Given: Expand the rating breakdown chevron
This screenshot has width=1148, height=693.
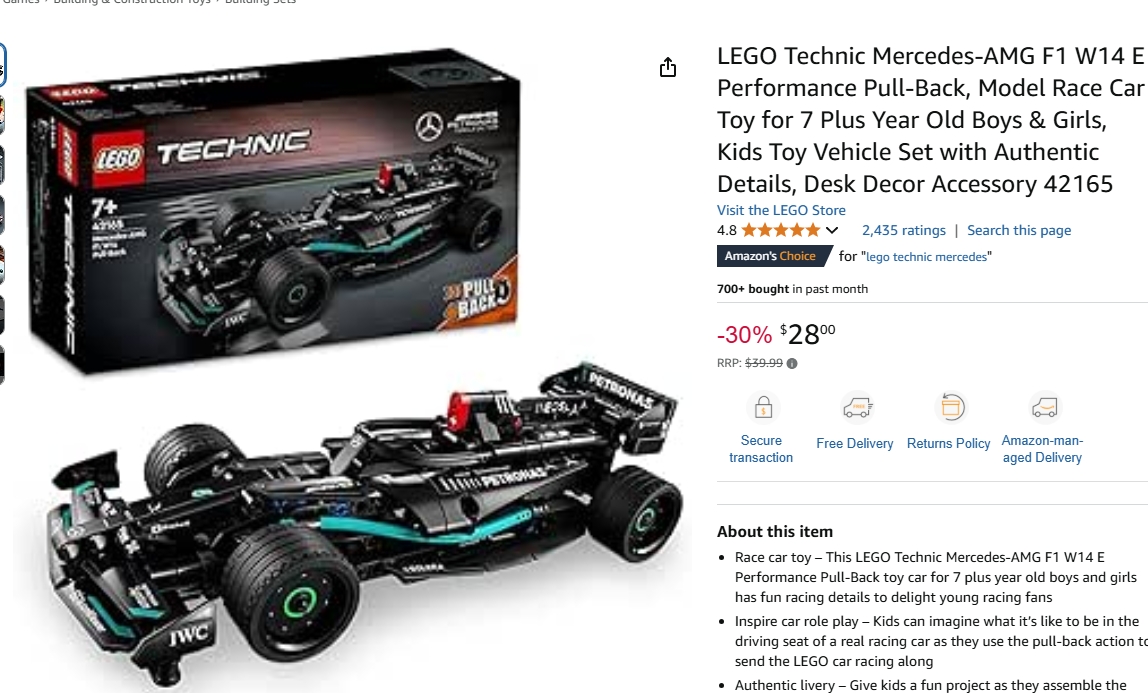Looking at the screenshot, I should coord(832,231).
